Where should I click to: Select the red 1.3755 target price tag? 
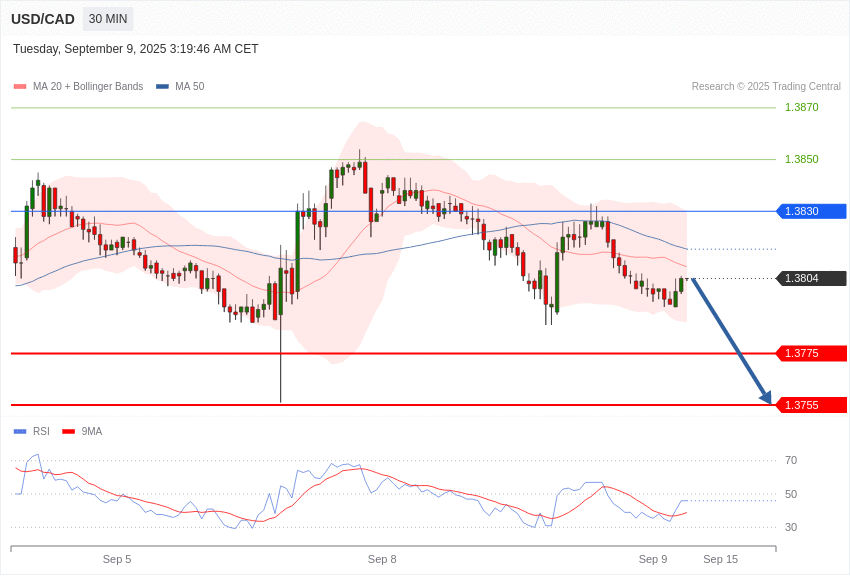[811, 405]
